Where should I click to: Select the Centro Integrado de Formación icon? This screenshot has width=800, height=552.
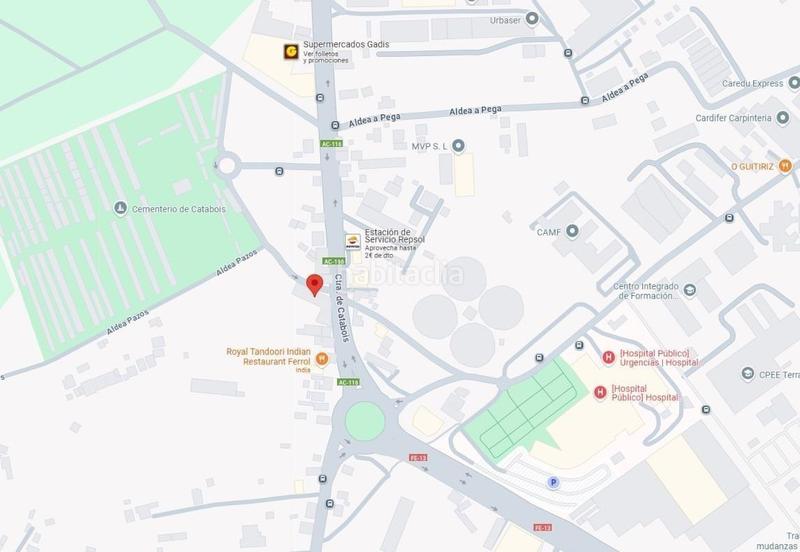coord(689,290)
